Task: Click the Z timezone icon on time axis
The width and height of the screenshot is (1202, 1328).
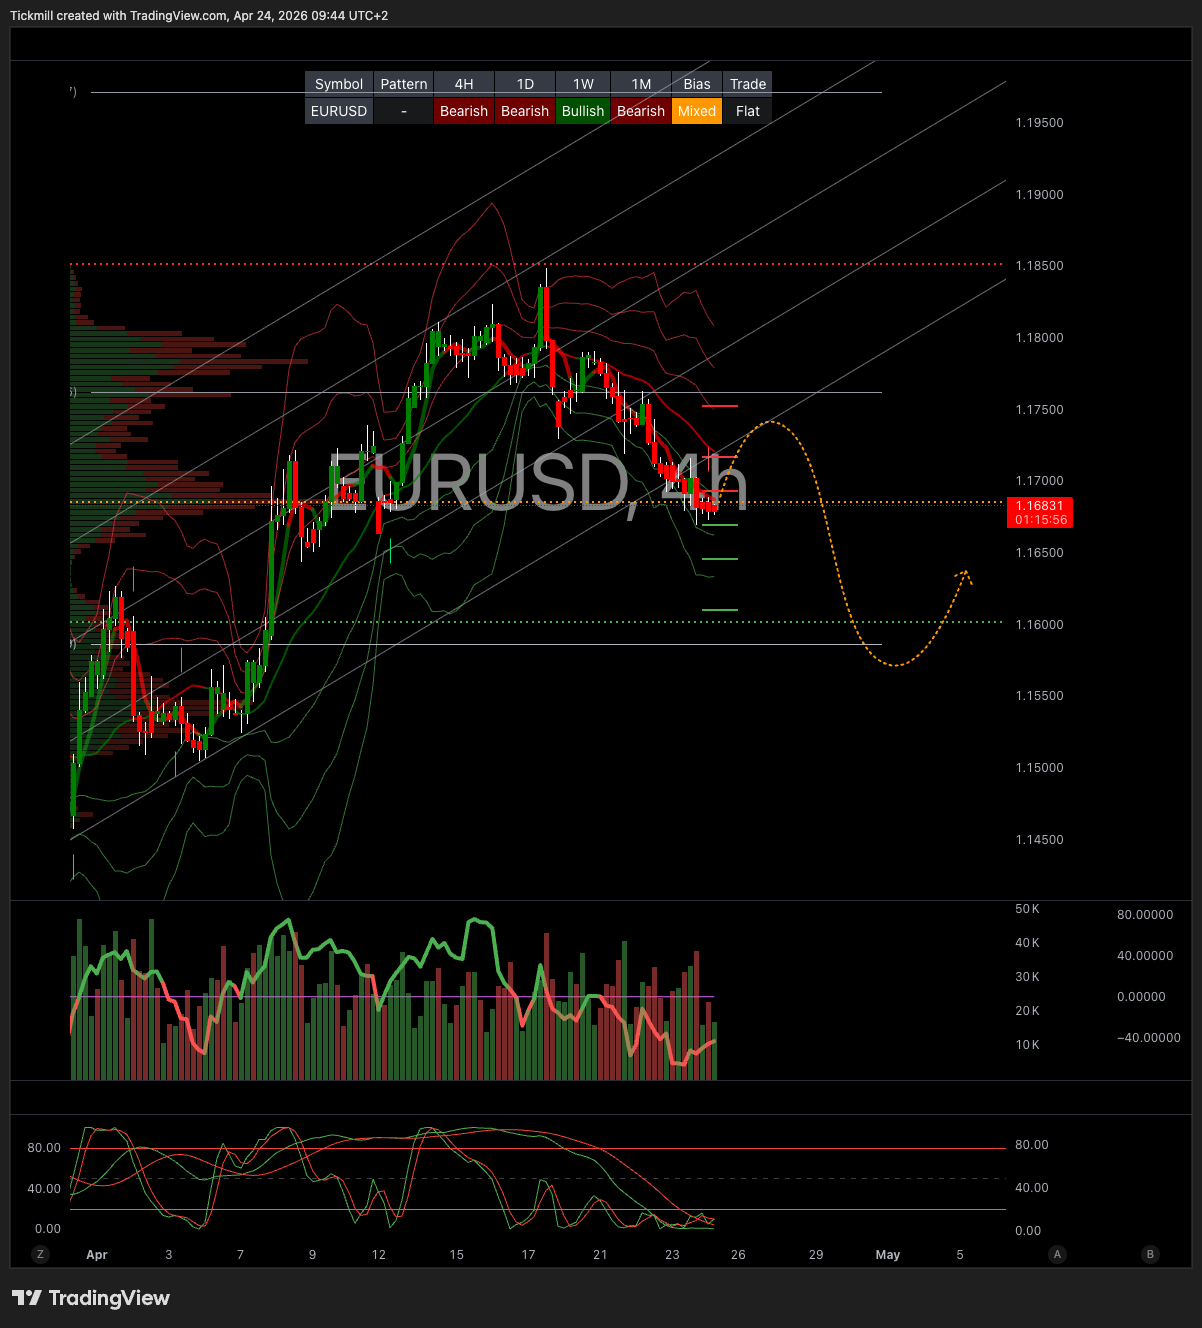Action: [40, 1254]
